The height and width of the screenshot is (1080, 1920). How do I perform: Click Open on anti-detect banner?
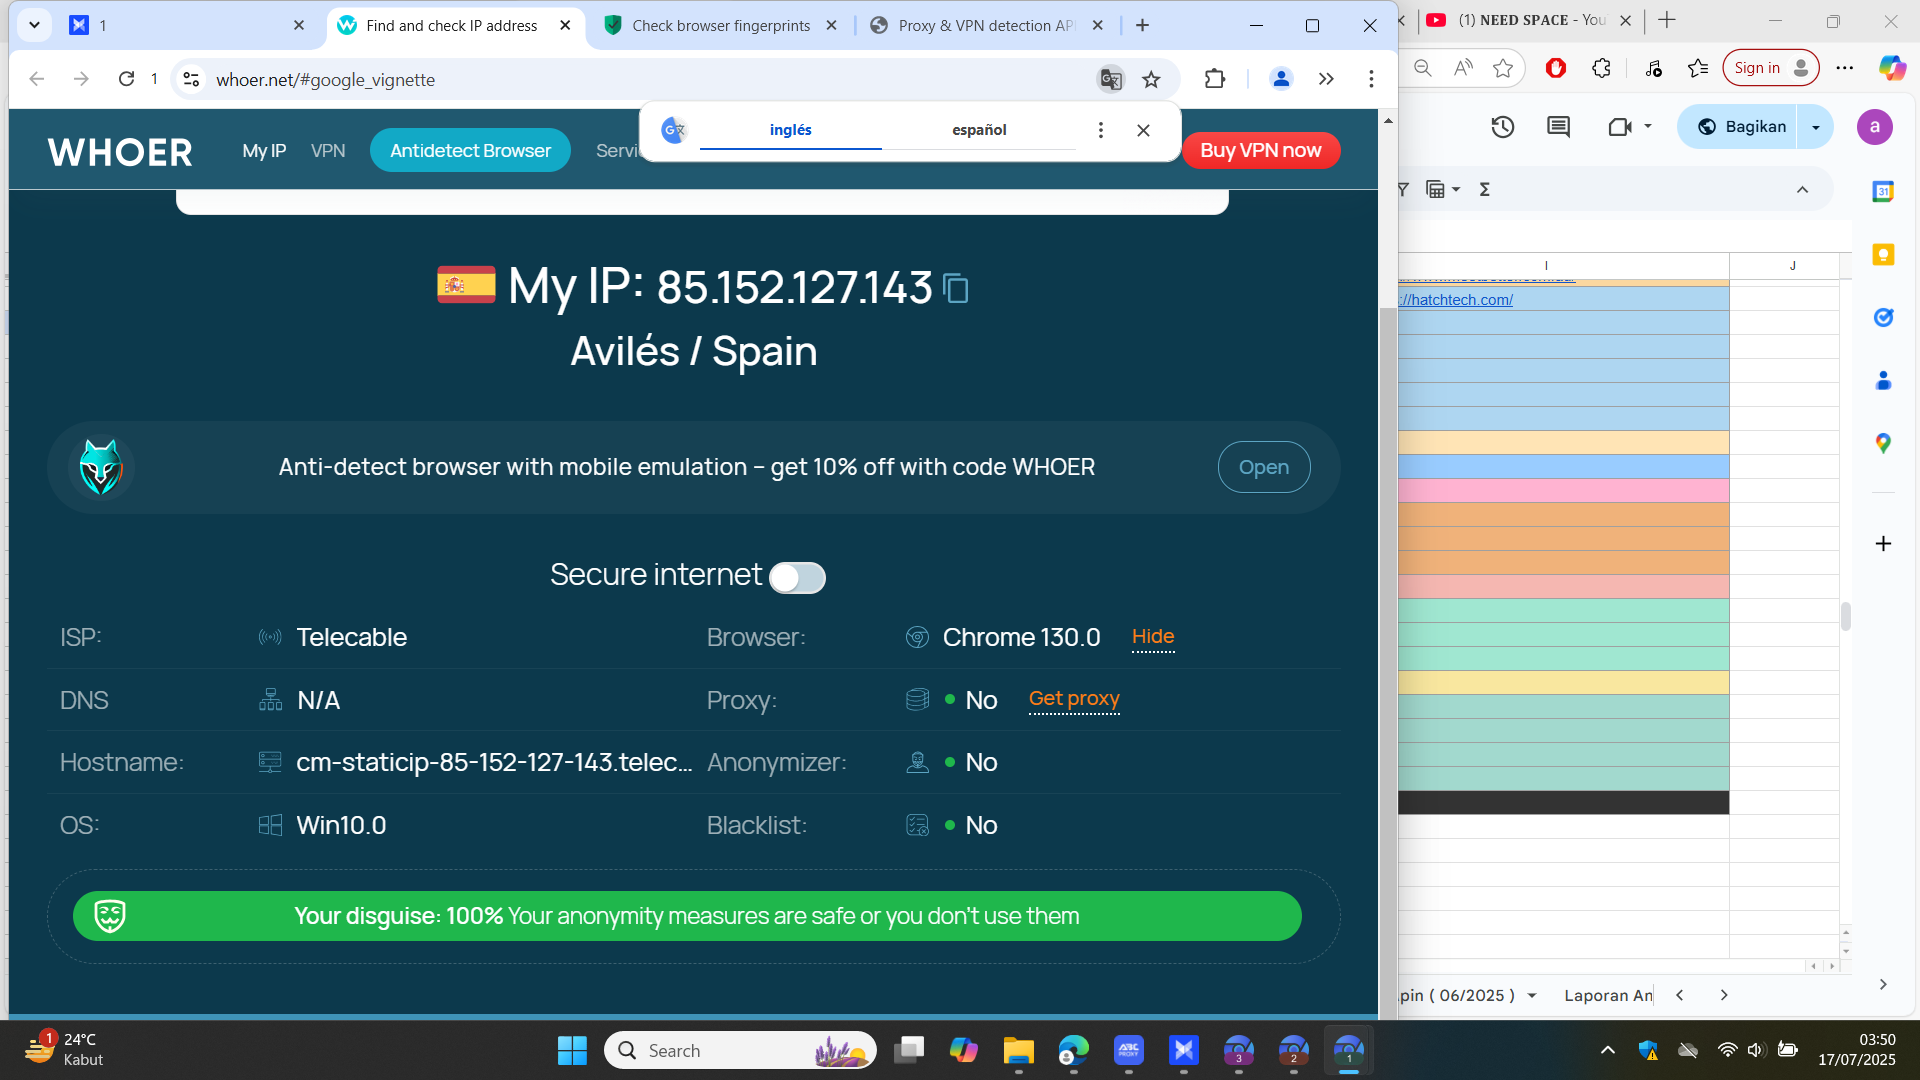pyautogui.click(x=1264, y=467)
